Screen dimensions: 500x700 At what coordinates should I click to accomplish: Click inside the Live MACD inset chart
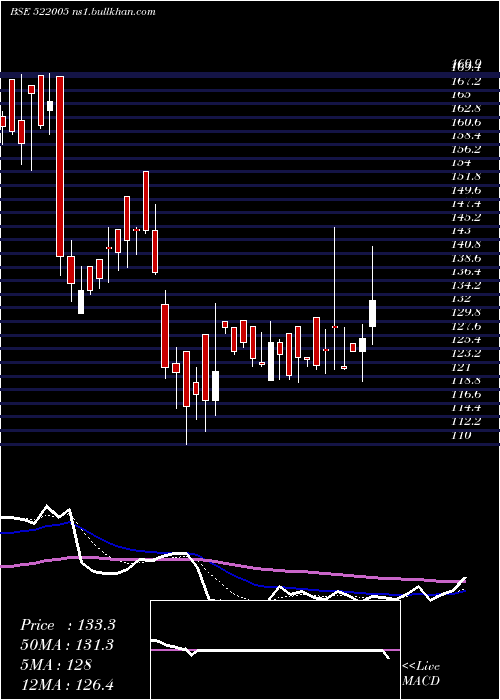(x=275, y=650)
